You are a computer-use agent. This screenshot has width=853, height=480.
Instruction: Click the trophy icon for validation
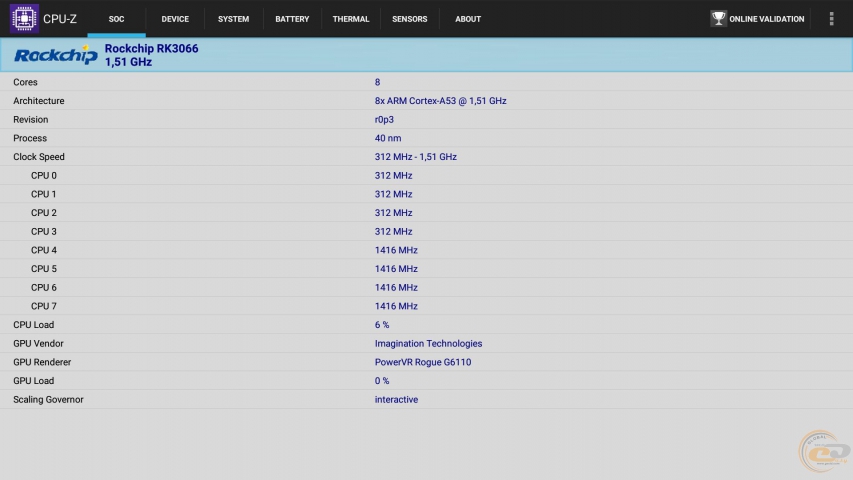[x=718, y=19]
